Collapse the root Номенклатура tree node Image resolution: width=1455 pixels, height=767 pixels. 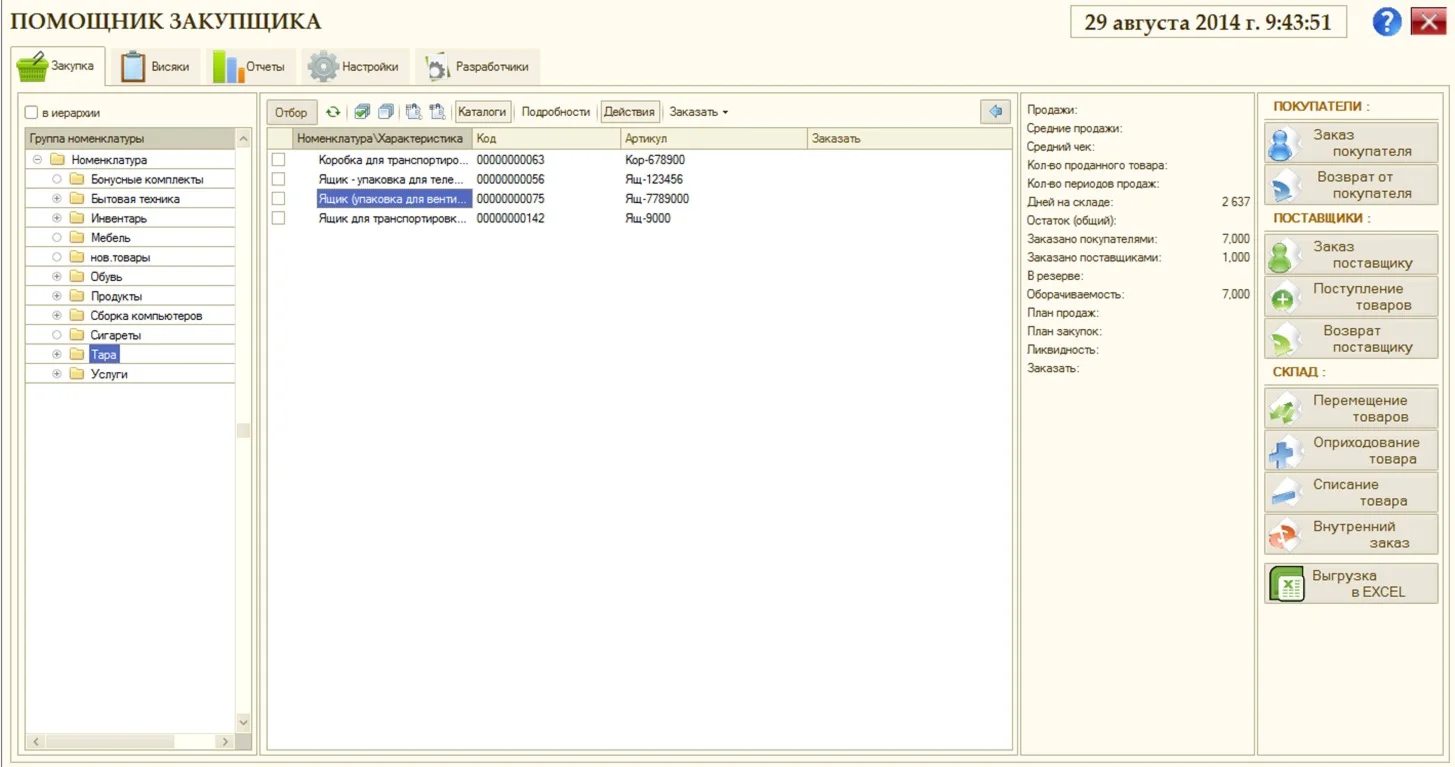[37, 160]
